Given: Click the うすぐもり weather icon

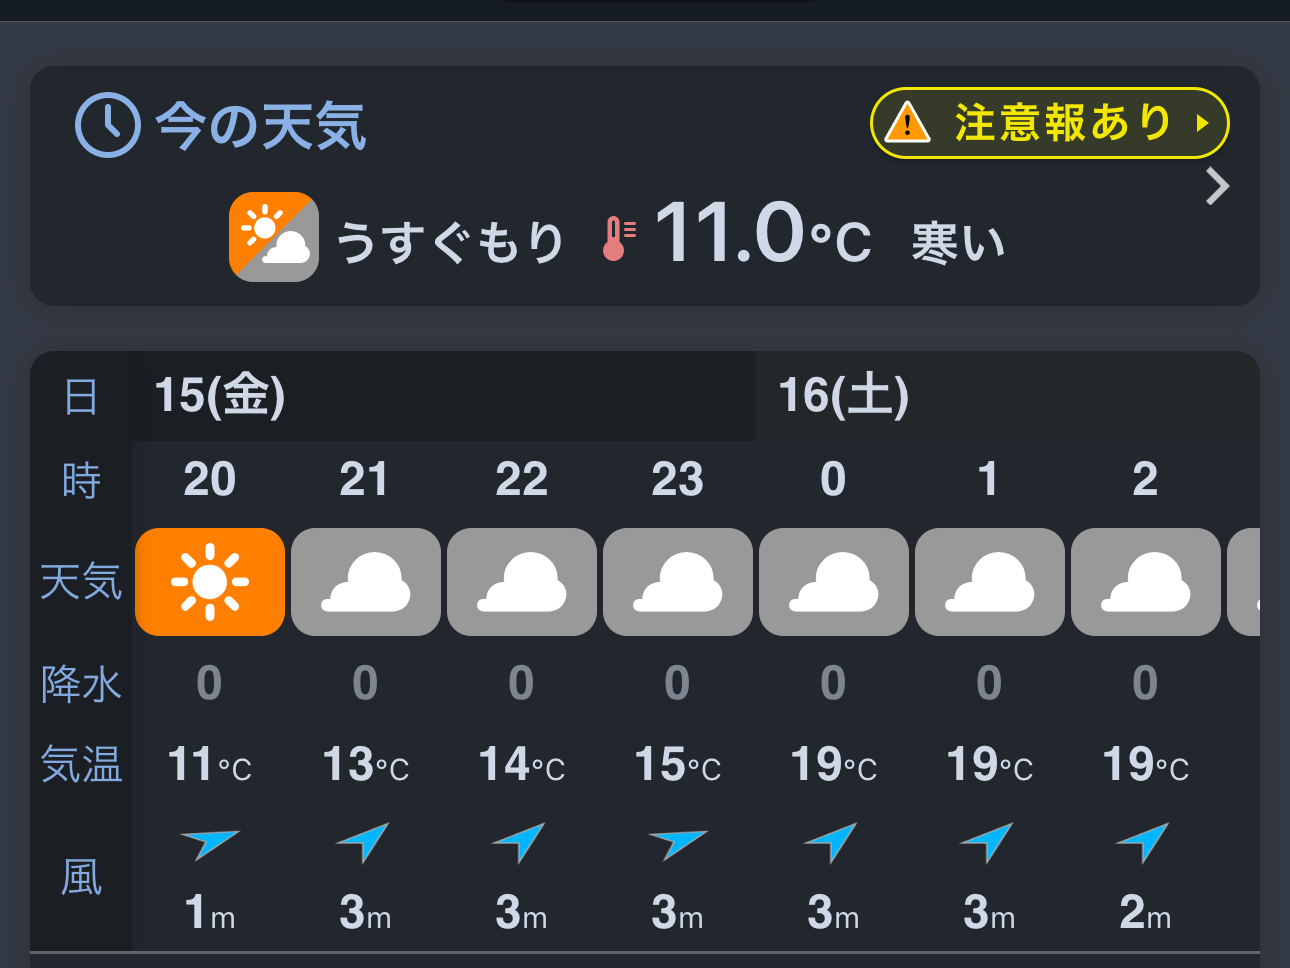Looking at the screenshot, I should click(x=274, y=237).
